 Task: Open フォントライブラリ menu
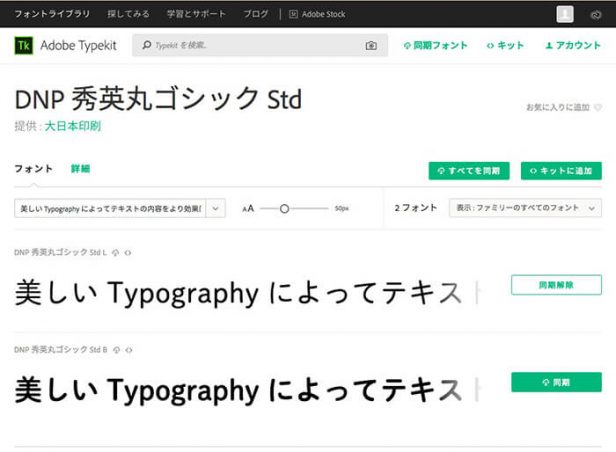(52, 14)
